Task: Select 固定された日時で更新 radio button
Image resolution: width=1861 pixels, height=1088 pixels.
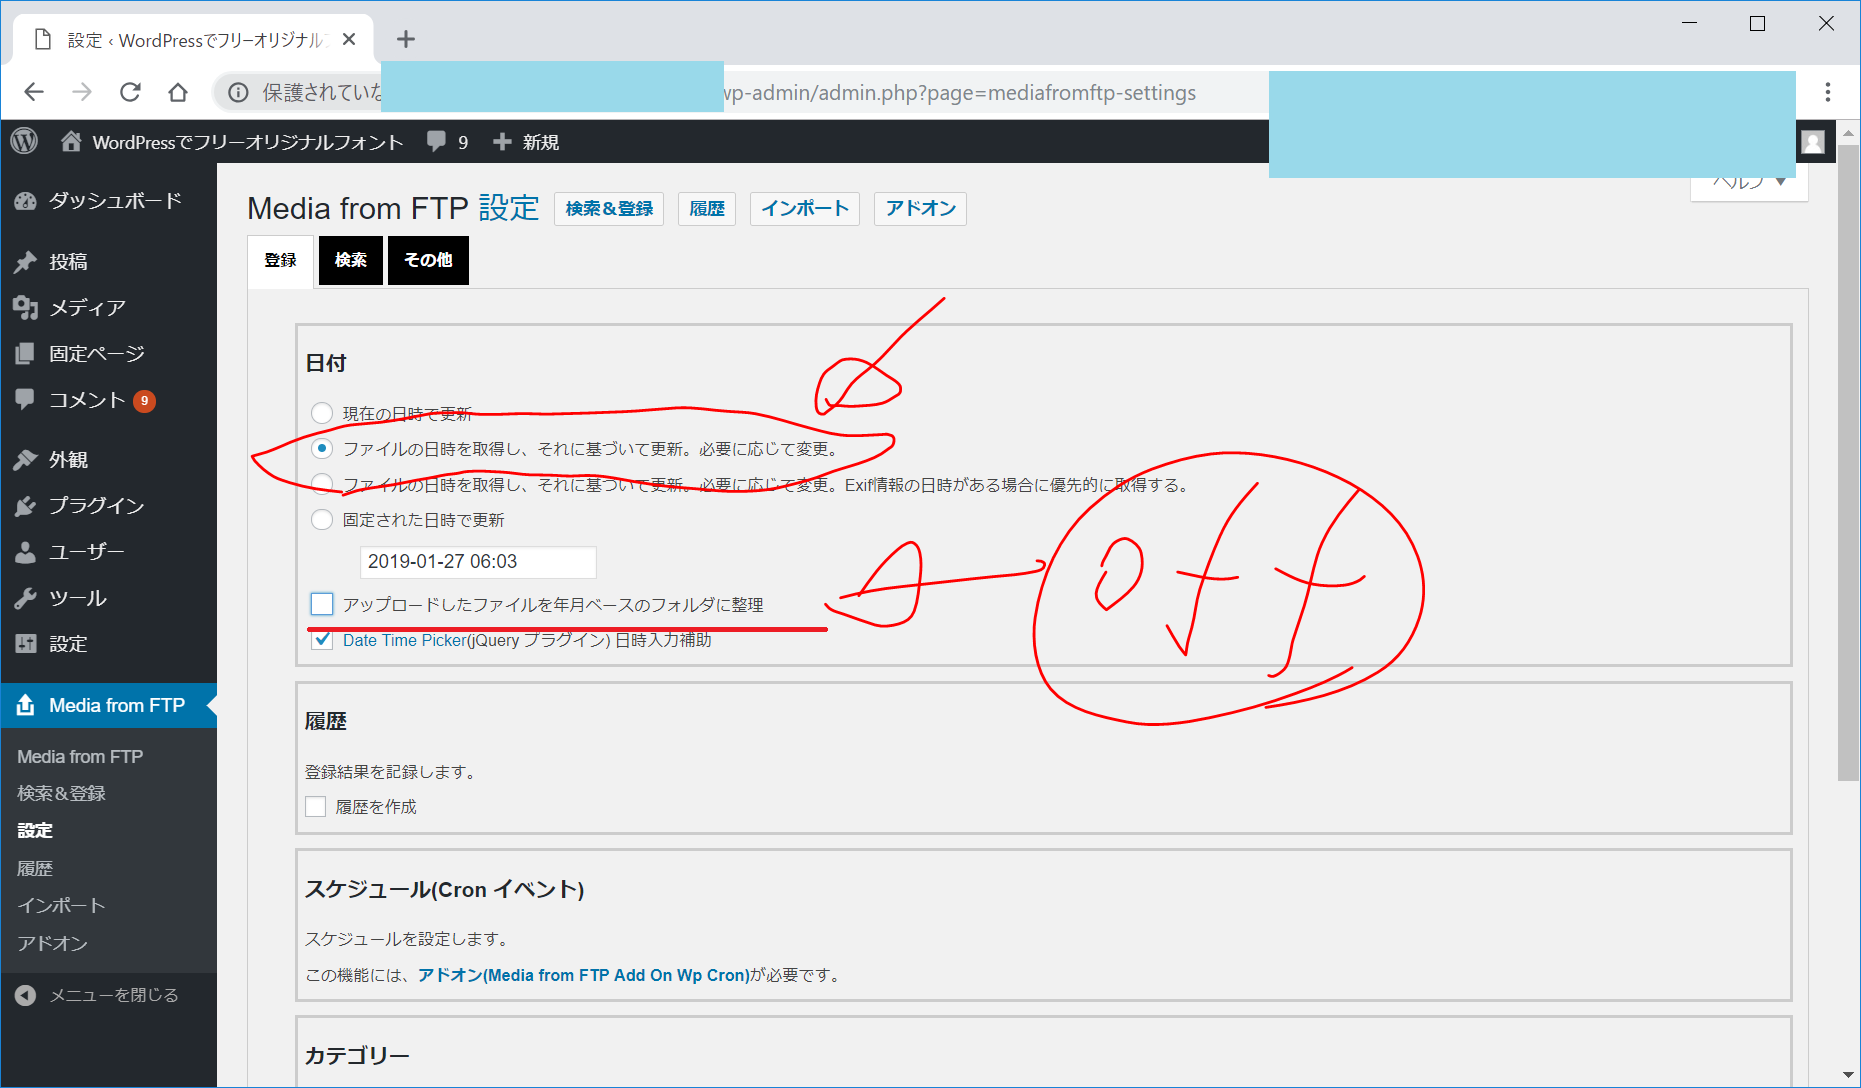Action: click(x=322, y=519)
